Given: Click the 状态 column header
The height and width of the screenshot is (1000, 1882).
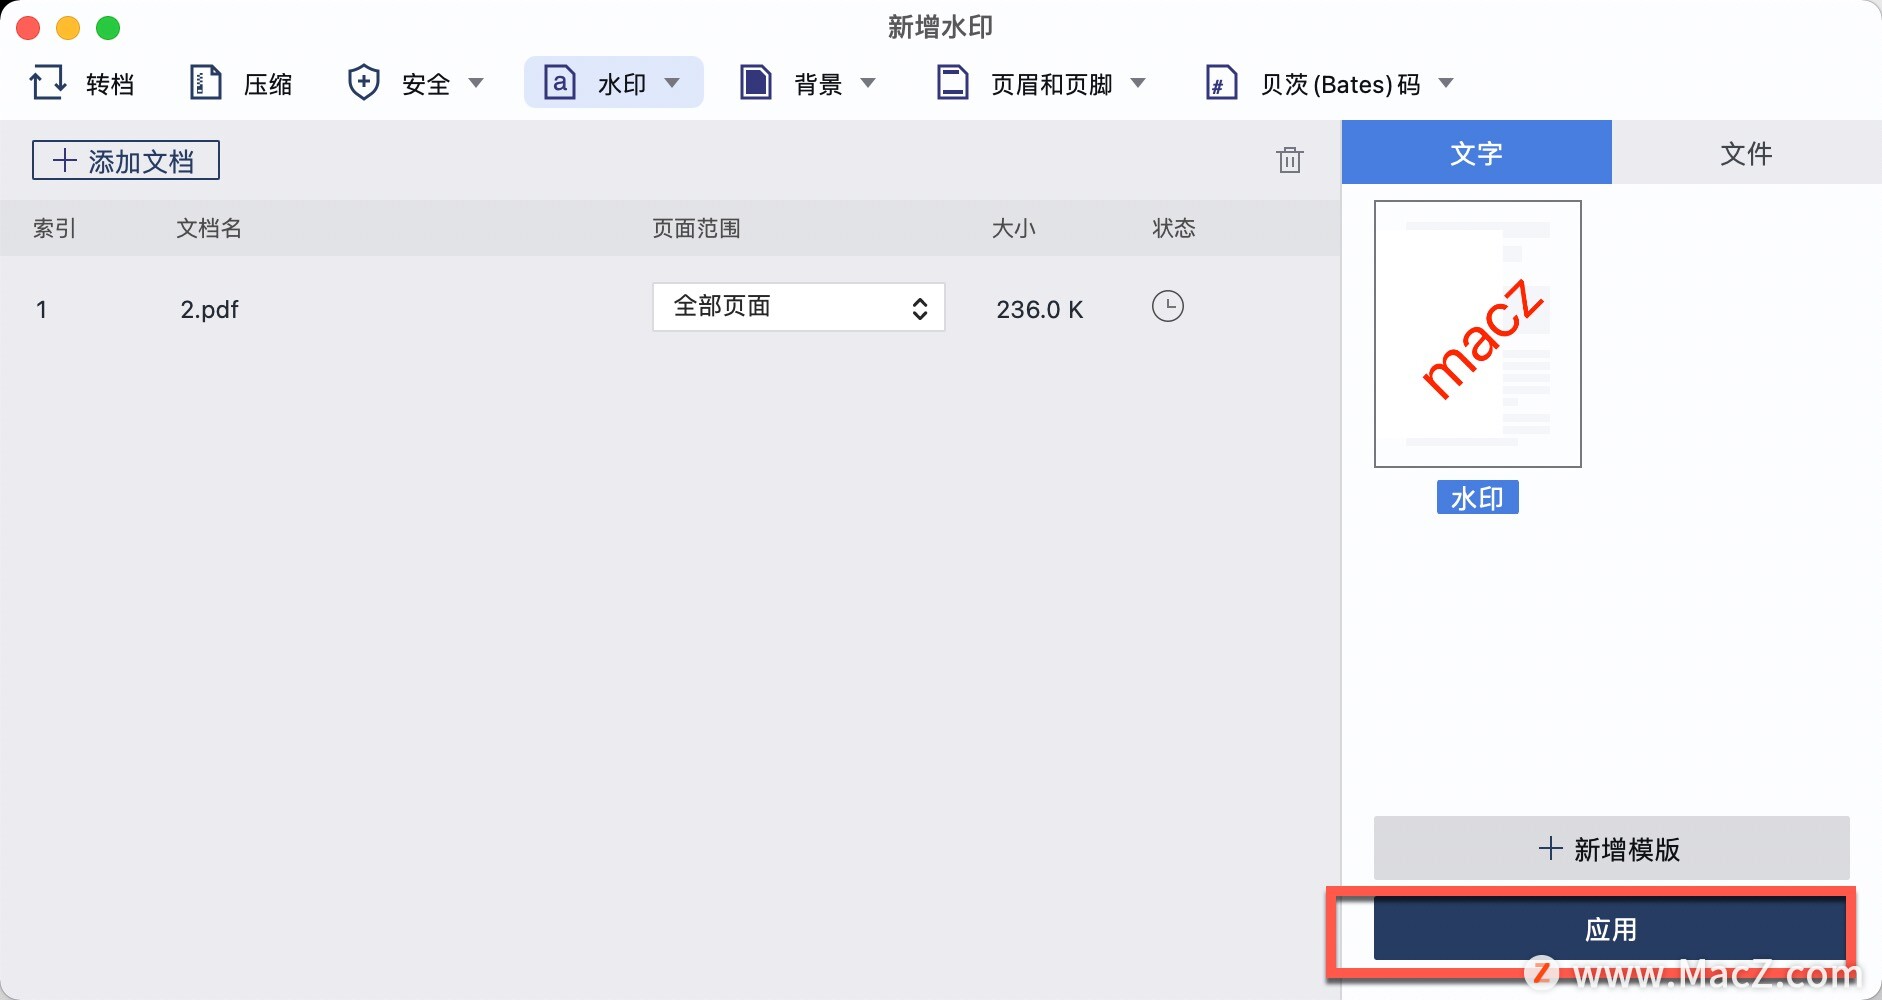Looking at the screenshot, I should [1174, 228].
